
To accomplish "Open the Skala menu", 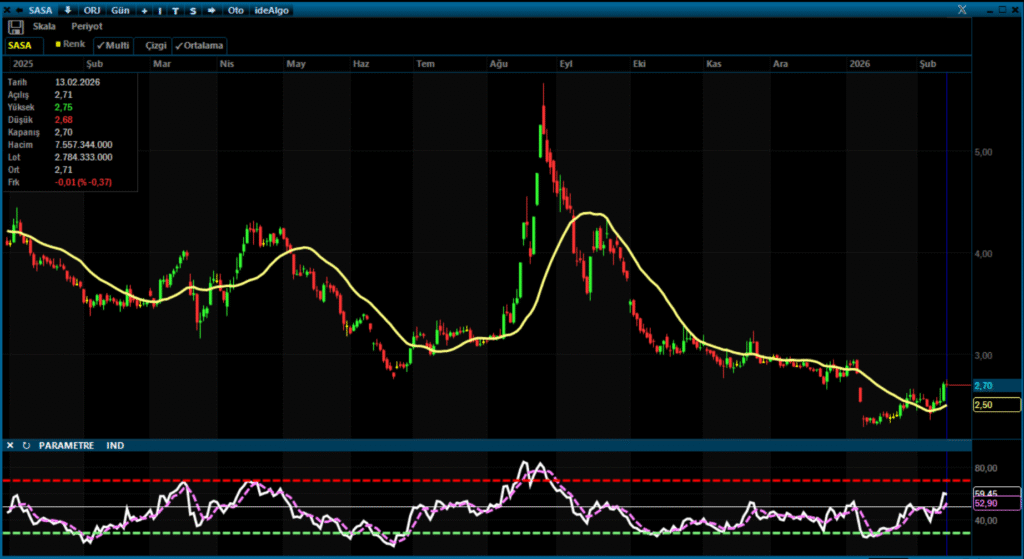I will pyautogui.click(x=45, y=26).
